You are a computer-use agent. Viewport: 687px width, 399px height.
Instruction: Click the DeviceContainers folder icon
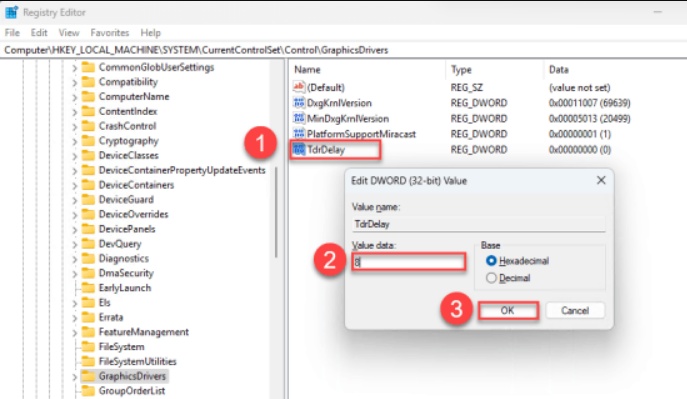pos(88,185)
